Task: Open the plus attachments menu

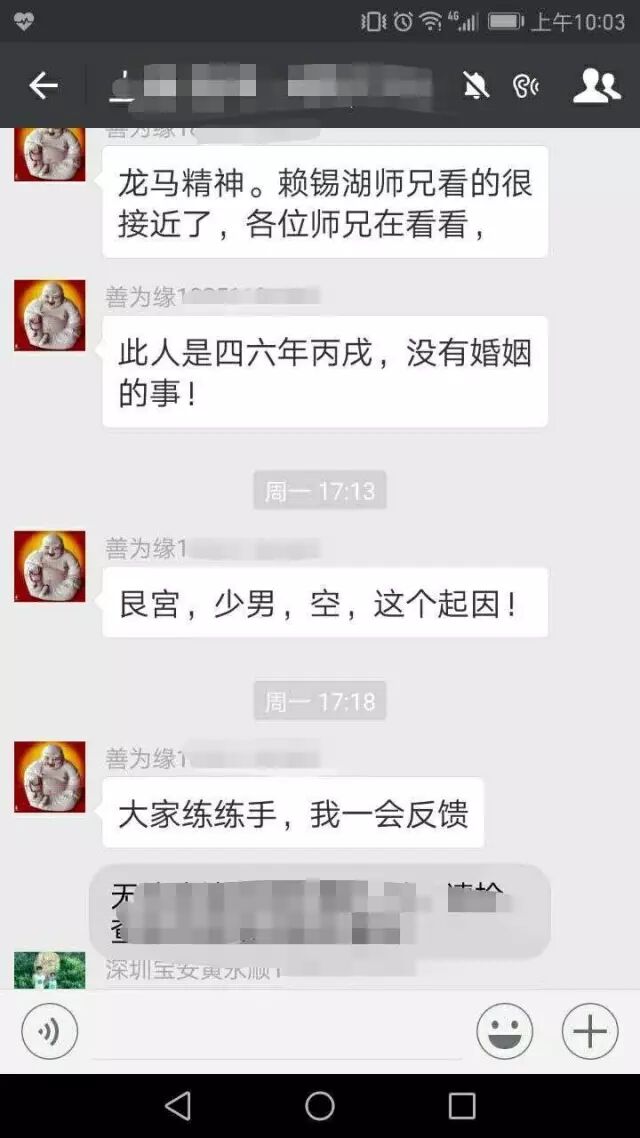Action: click(x=590, y=1031)
